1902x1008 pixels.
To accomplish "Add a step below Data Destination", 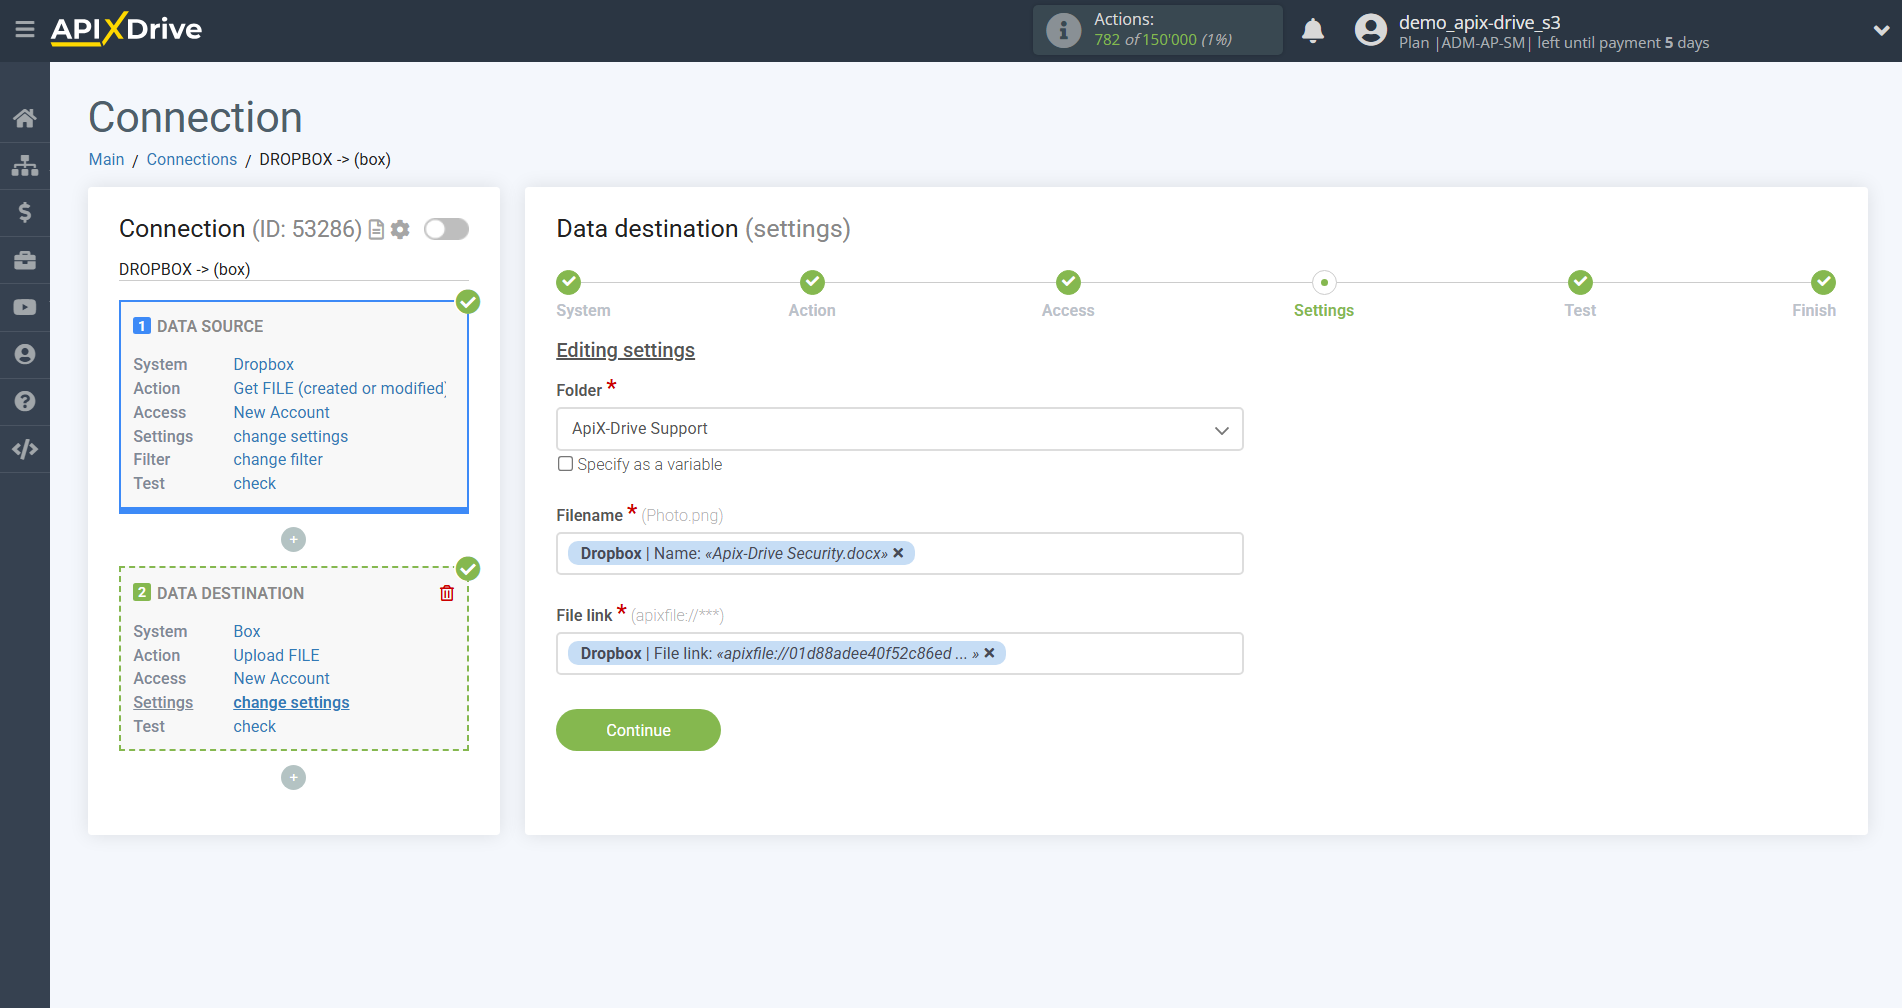I will [293, 778].
